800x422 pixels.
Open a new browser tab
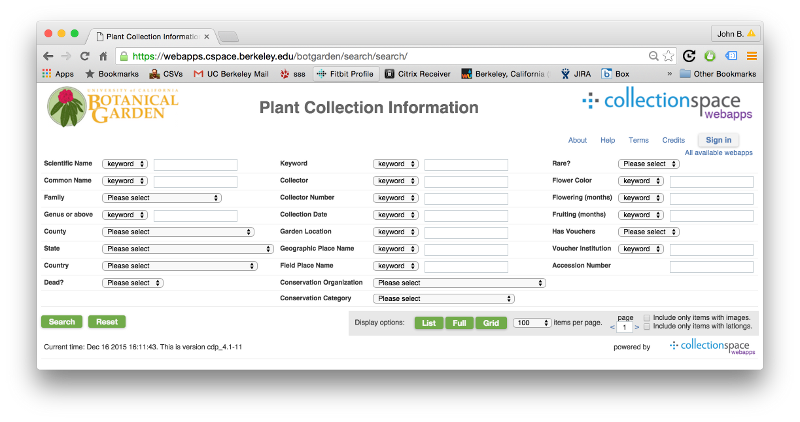pyautogui.click(x=228, y=37)
